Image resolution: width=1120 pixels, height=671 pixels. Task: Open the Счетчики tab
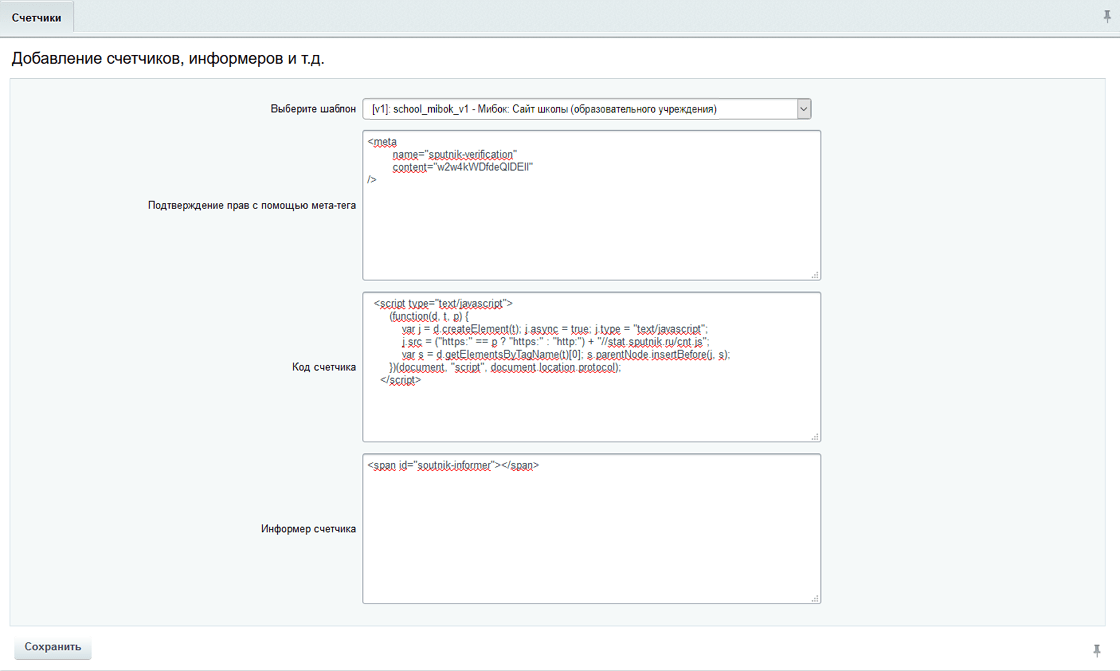click(x=36, y=17)
